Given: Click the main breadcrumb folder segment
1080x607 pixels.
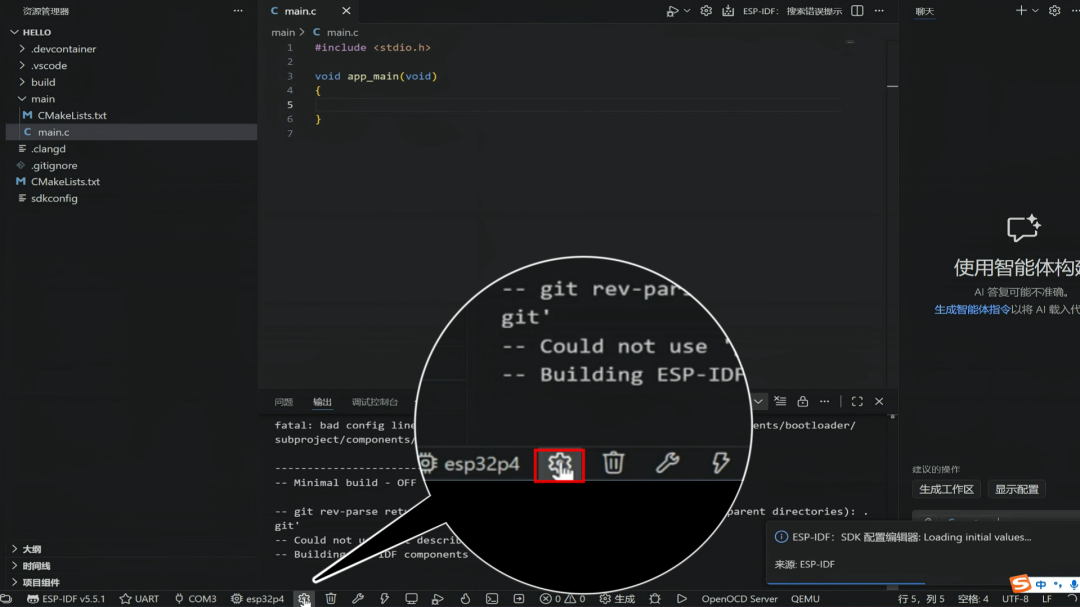Looking at the screenshot, I should (283, 32).
